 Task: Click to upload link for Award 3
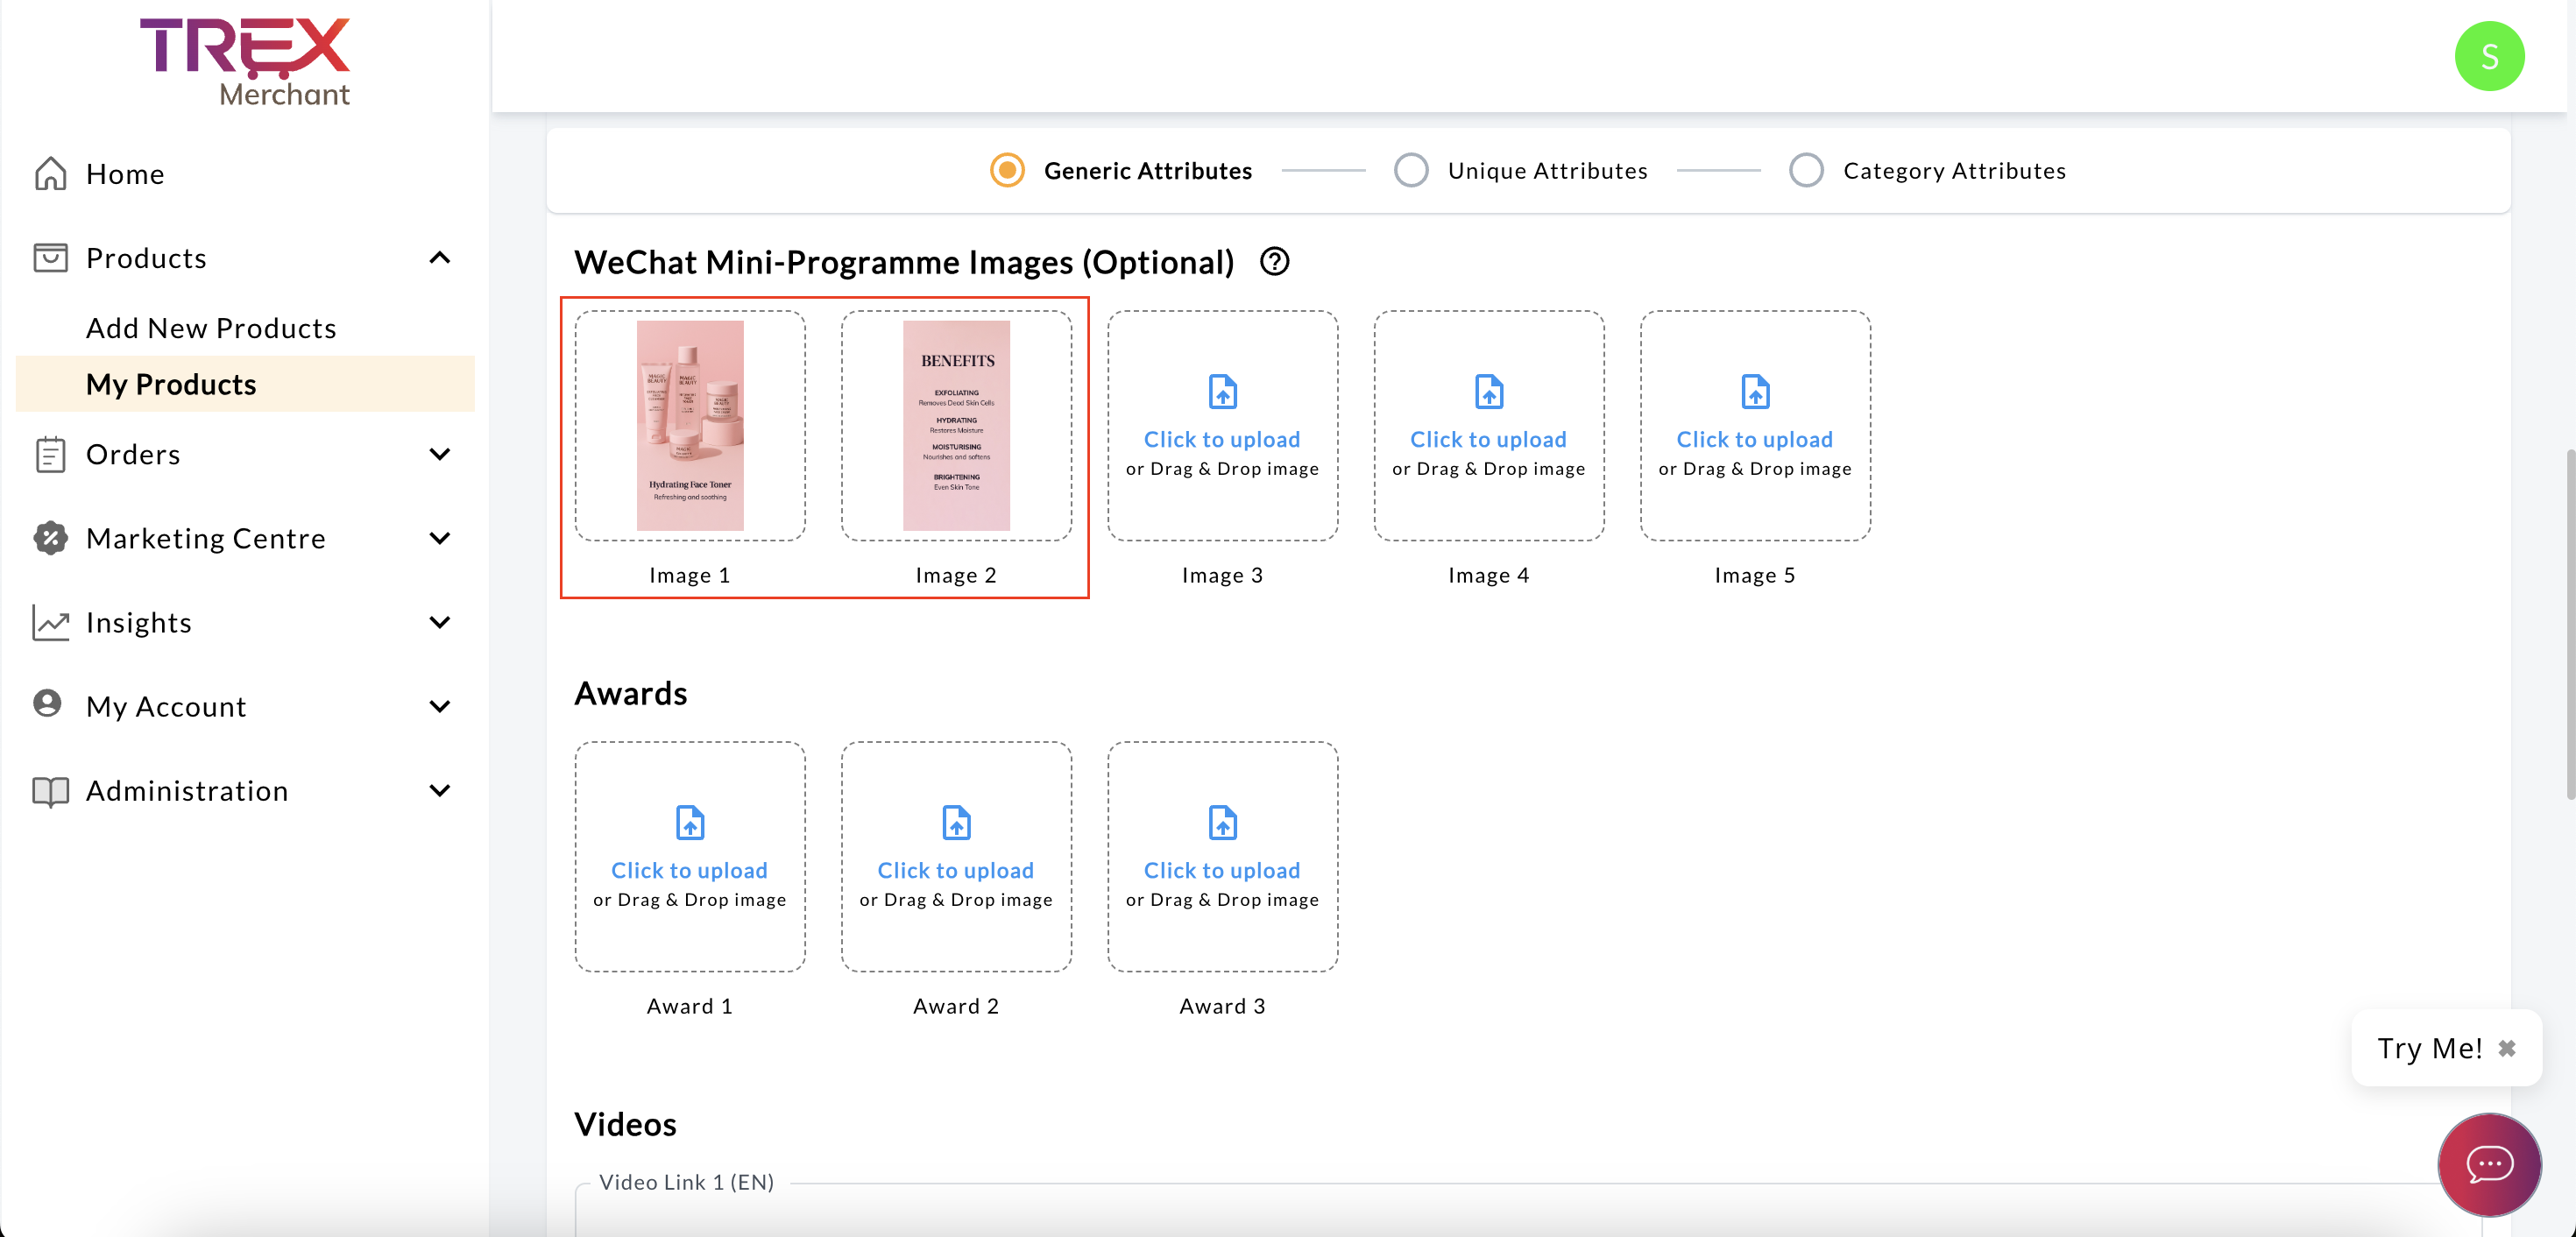click(x=1221, y=870)
